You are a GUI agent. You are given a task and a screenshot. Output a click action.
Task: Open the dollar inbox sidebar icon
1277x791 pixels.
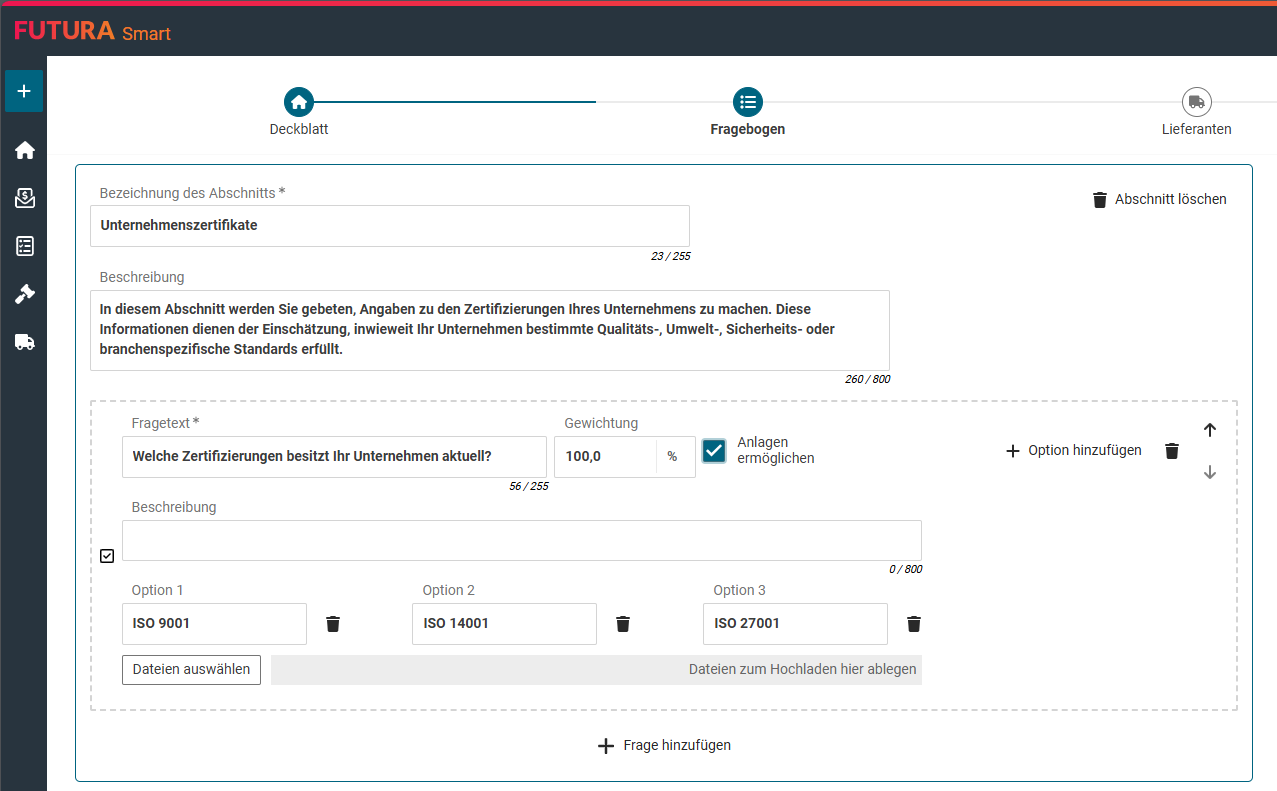(x=25, y=198)
